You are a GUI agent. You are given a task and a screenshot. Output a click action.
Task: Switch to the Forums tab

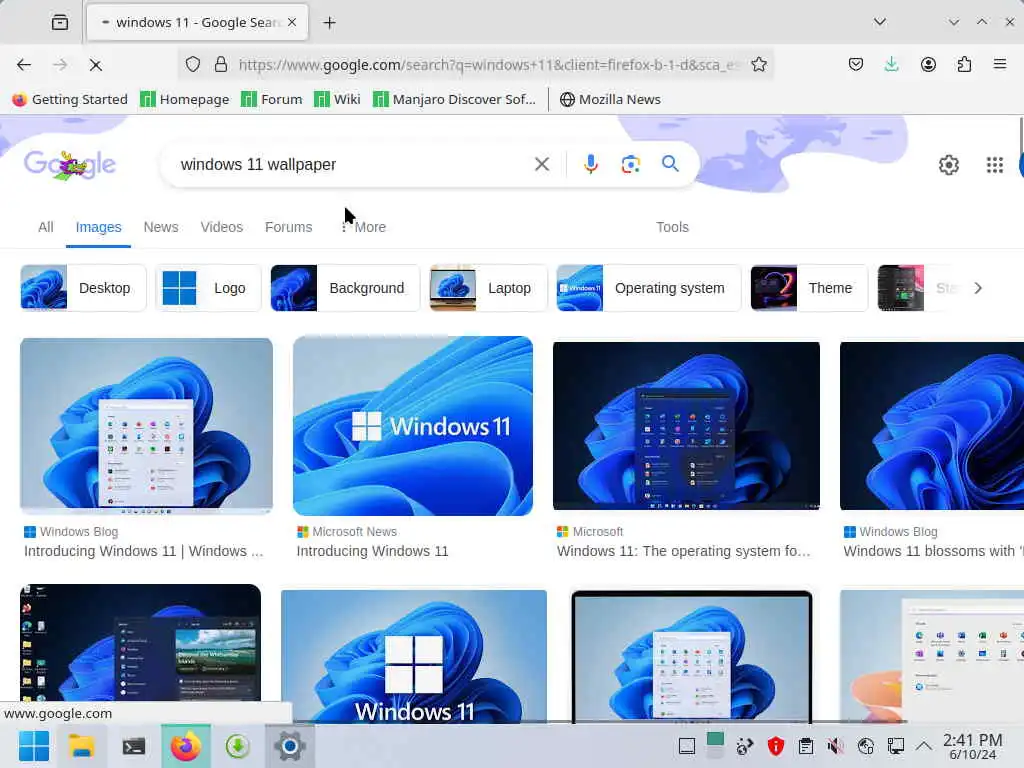(x=288, y=227)
